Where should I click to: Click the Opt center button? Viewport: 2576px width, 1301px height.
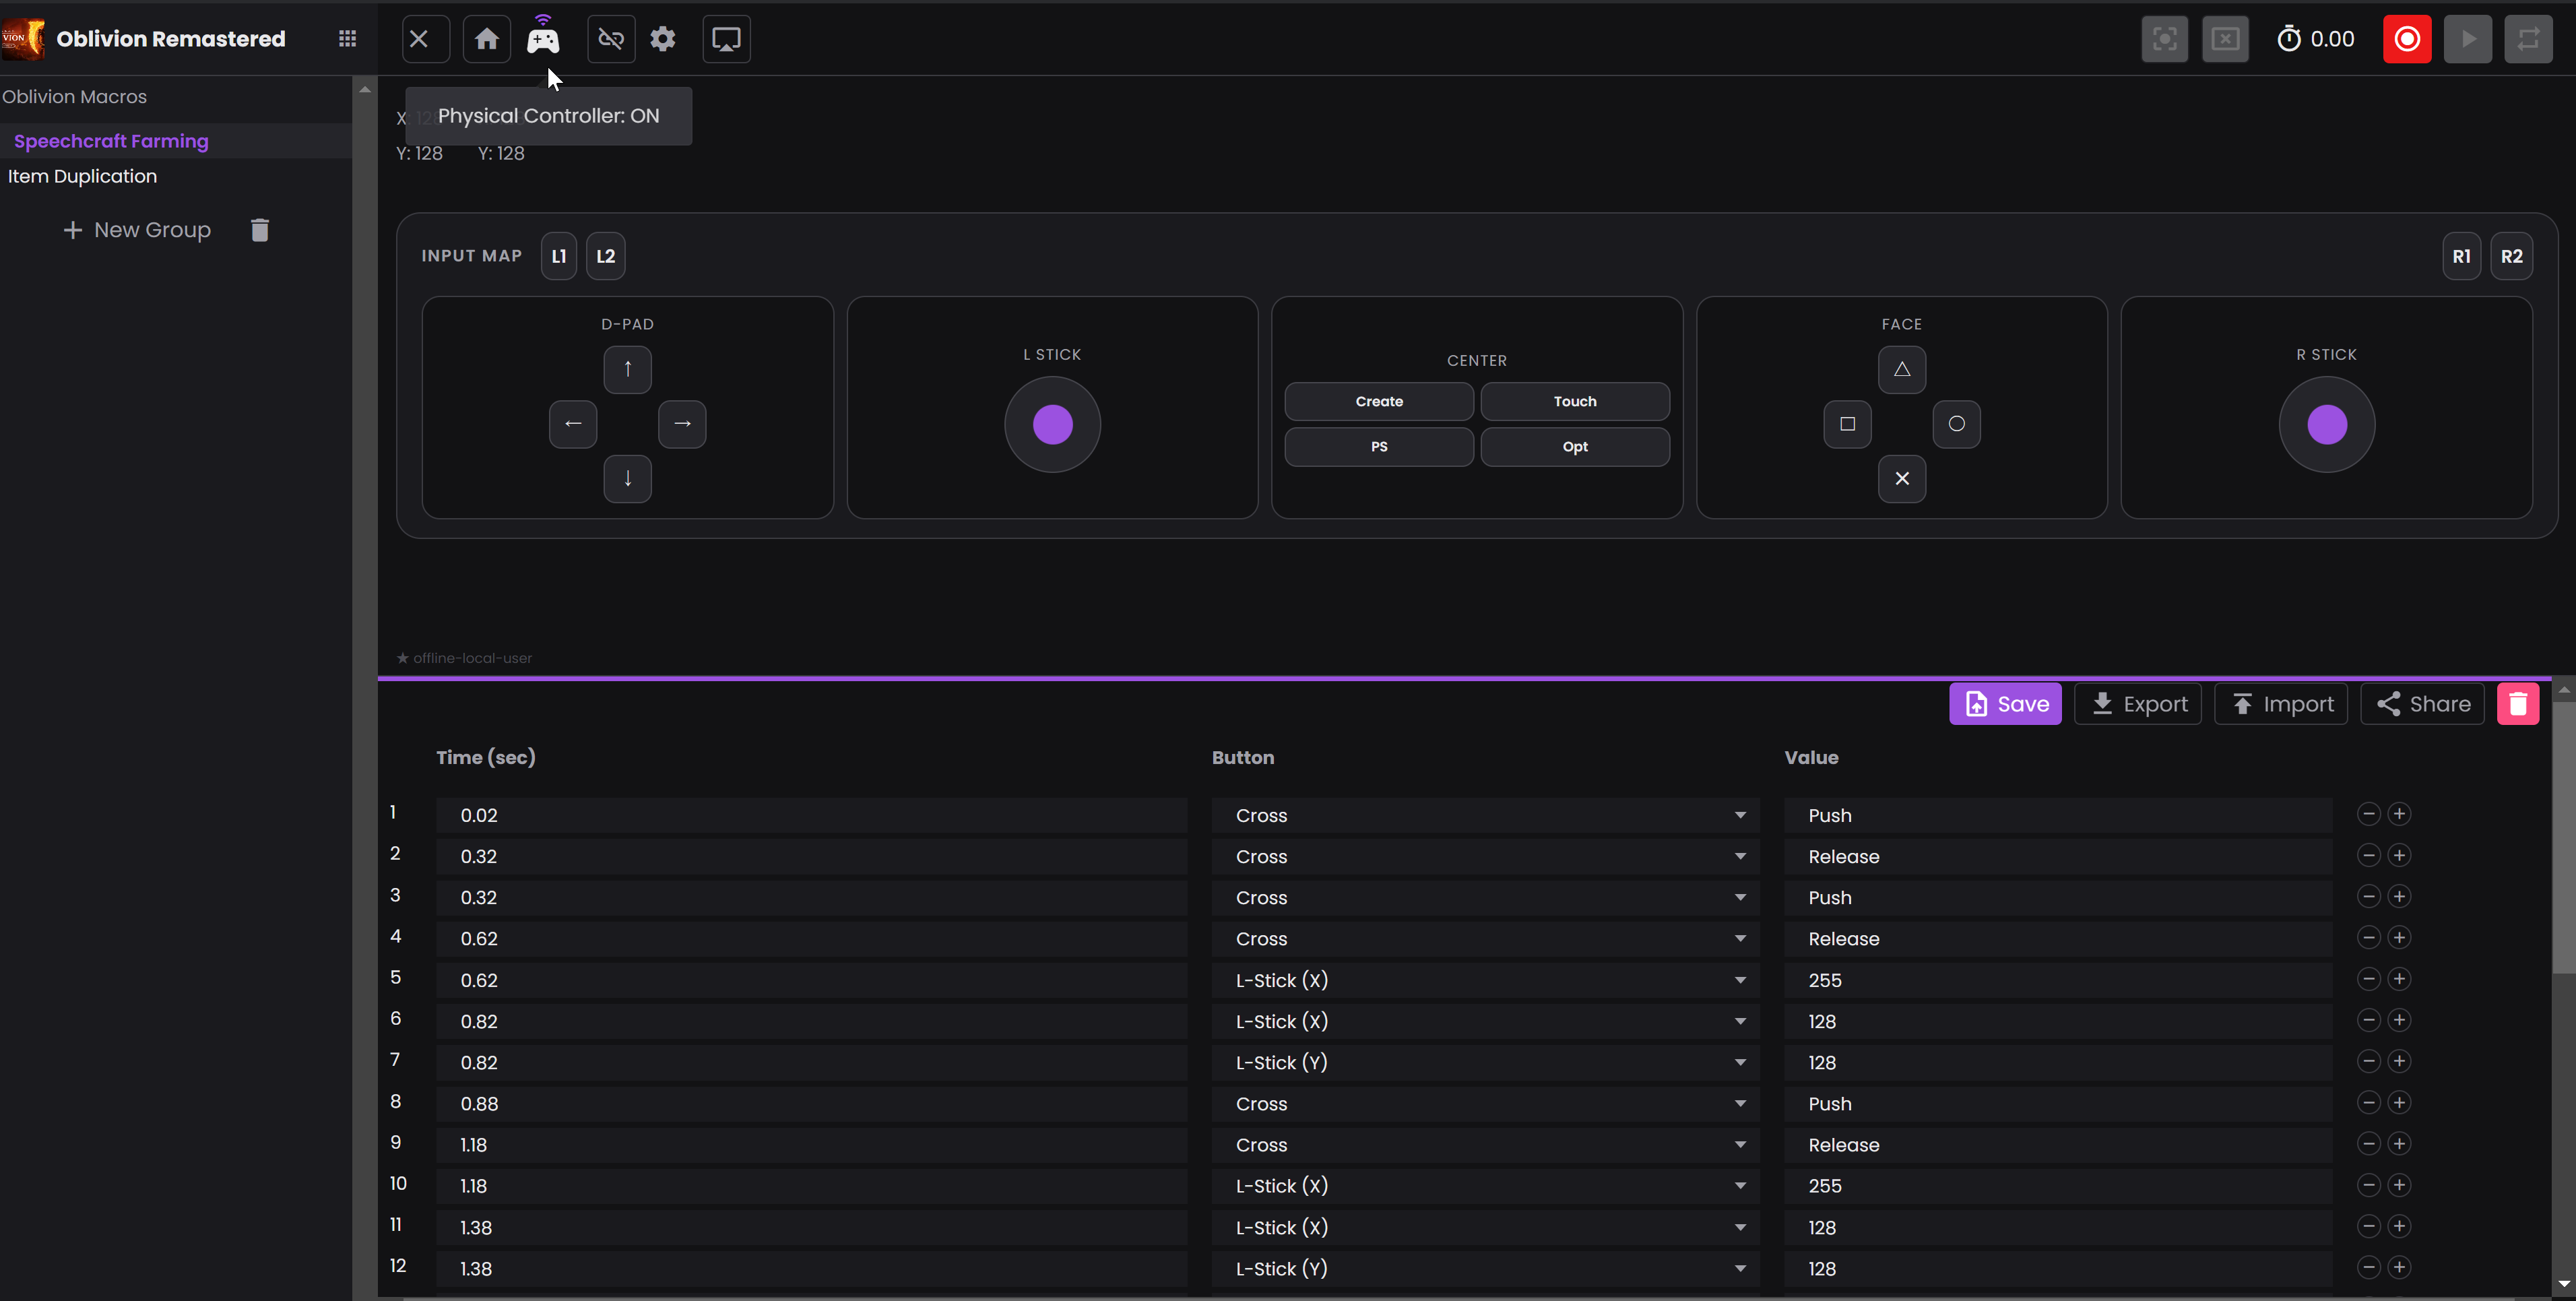1575,447
